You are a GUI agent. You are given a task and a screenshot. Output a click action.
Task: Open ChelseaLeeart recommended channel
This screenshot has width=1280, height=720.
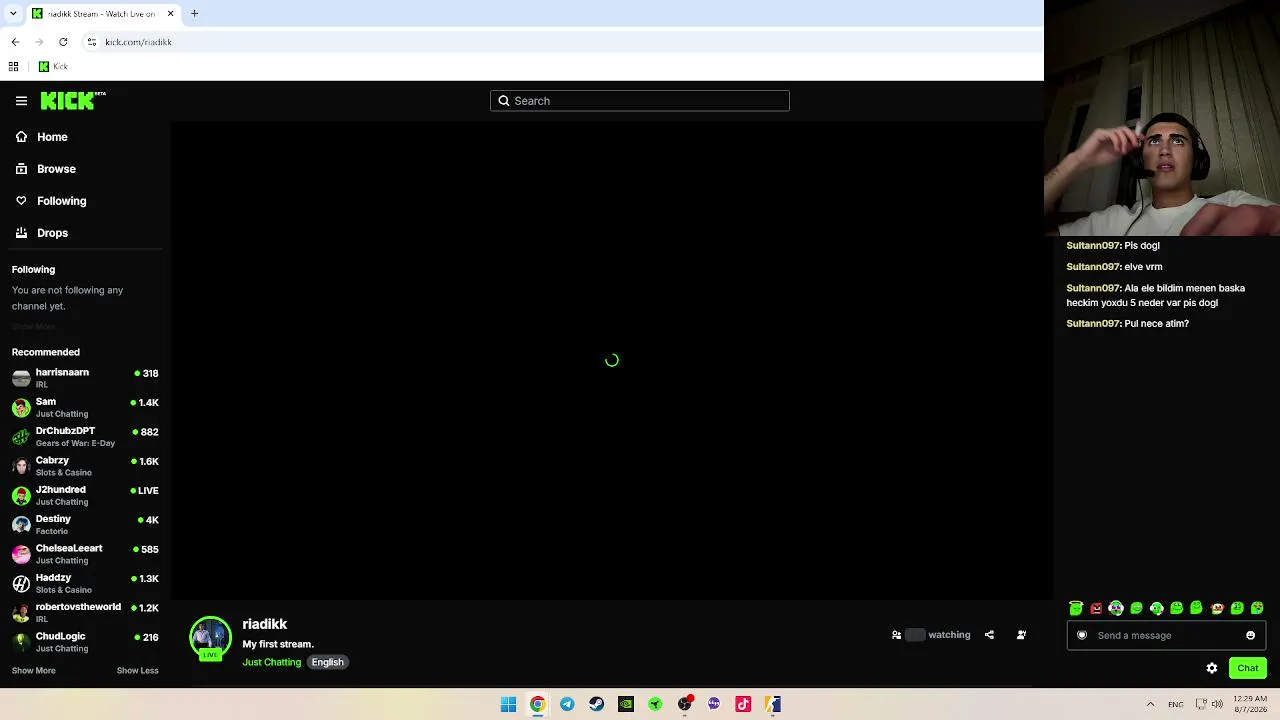pyautogui.click(x=85, y=554)
